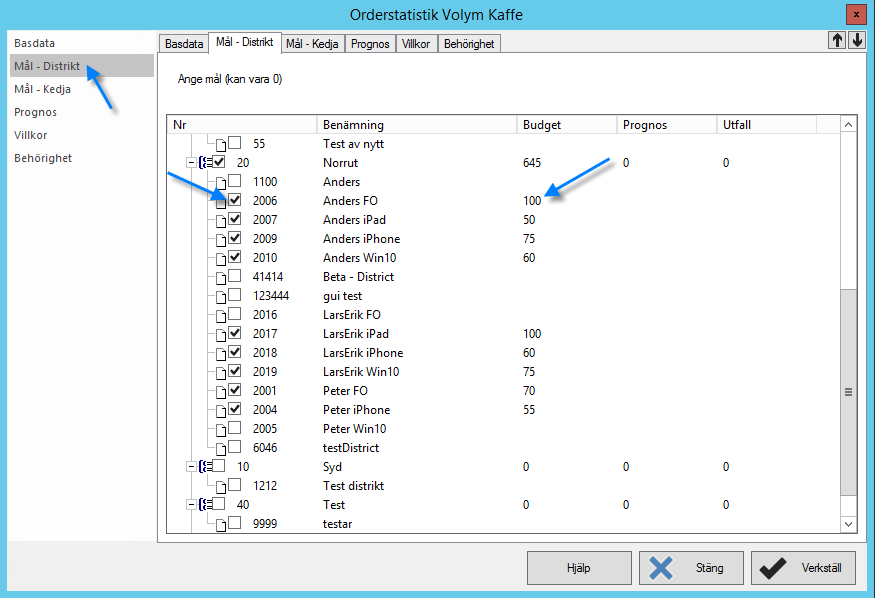Click the document icon for gui test
This screenshot has width=875, height=598.
pos(221,297)
